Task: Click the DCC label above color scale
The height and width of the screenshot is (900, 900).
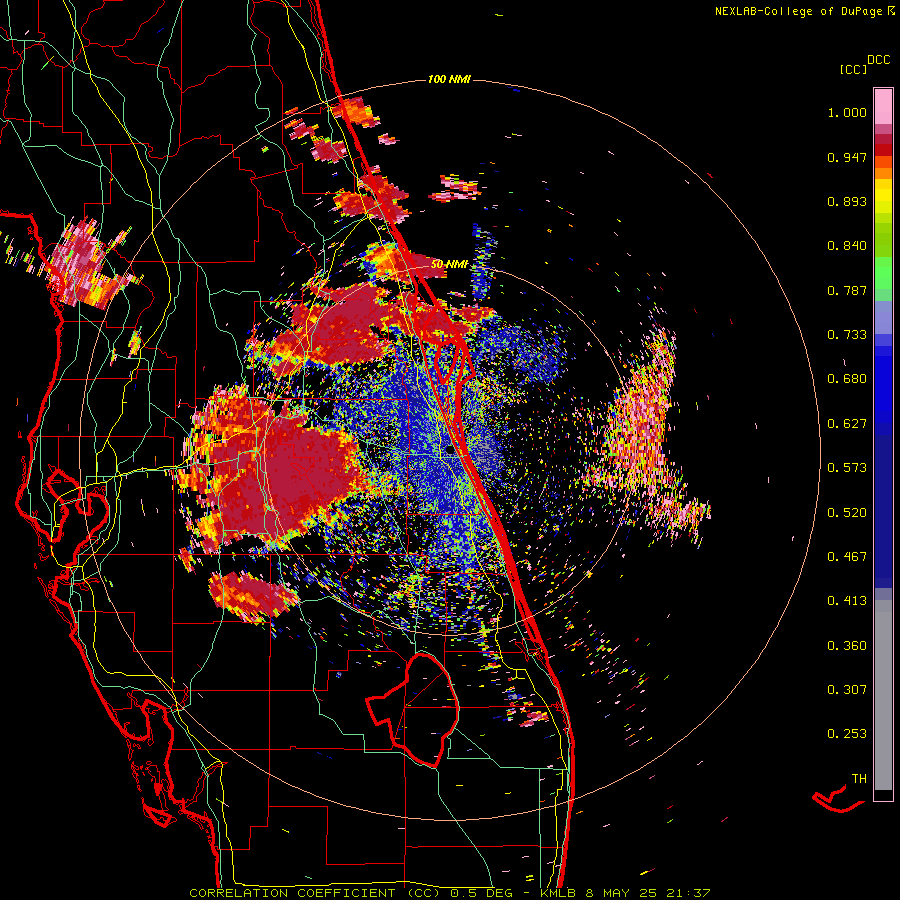Action: click(x=879, y=60)
